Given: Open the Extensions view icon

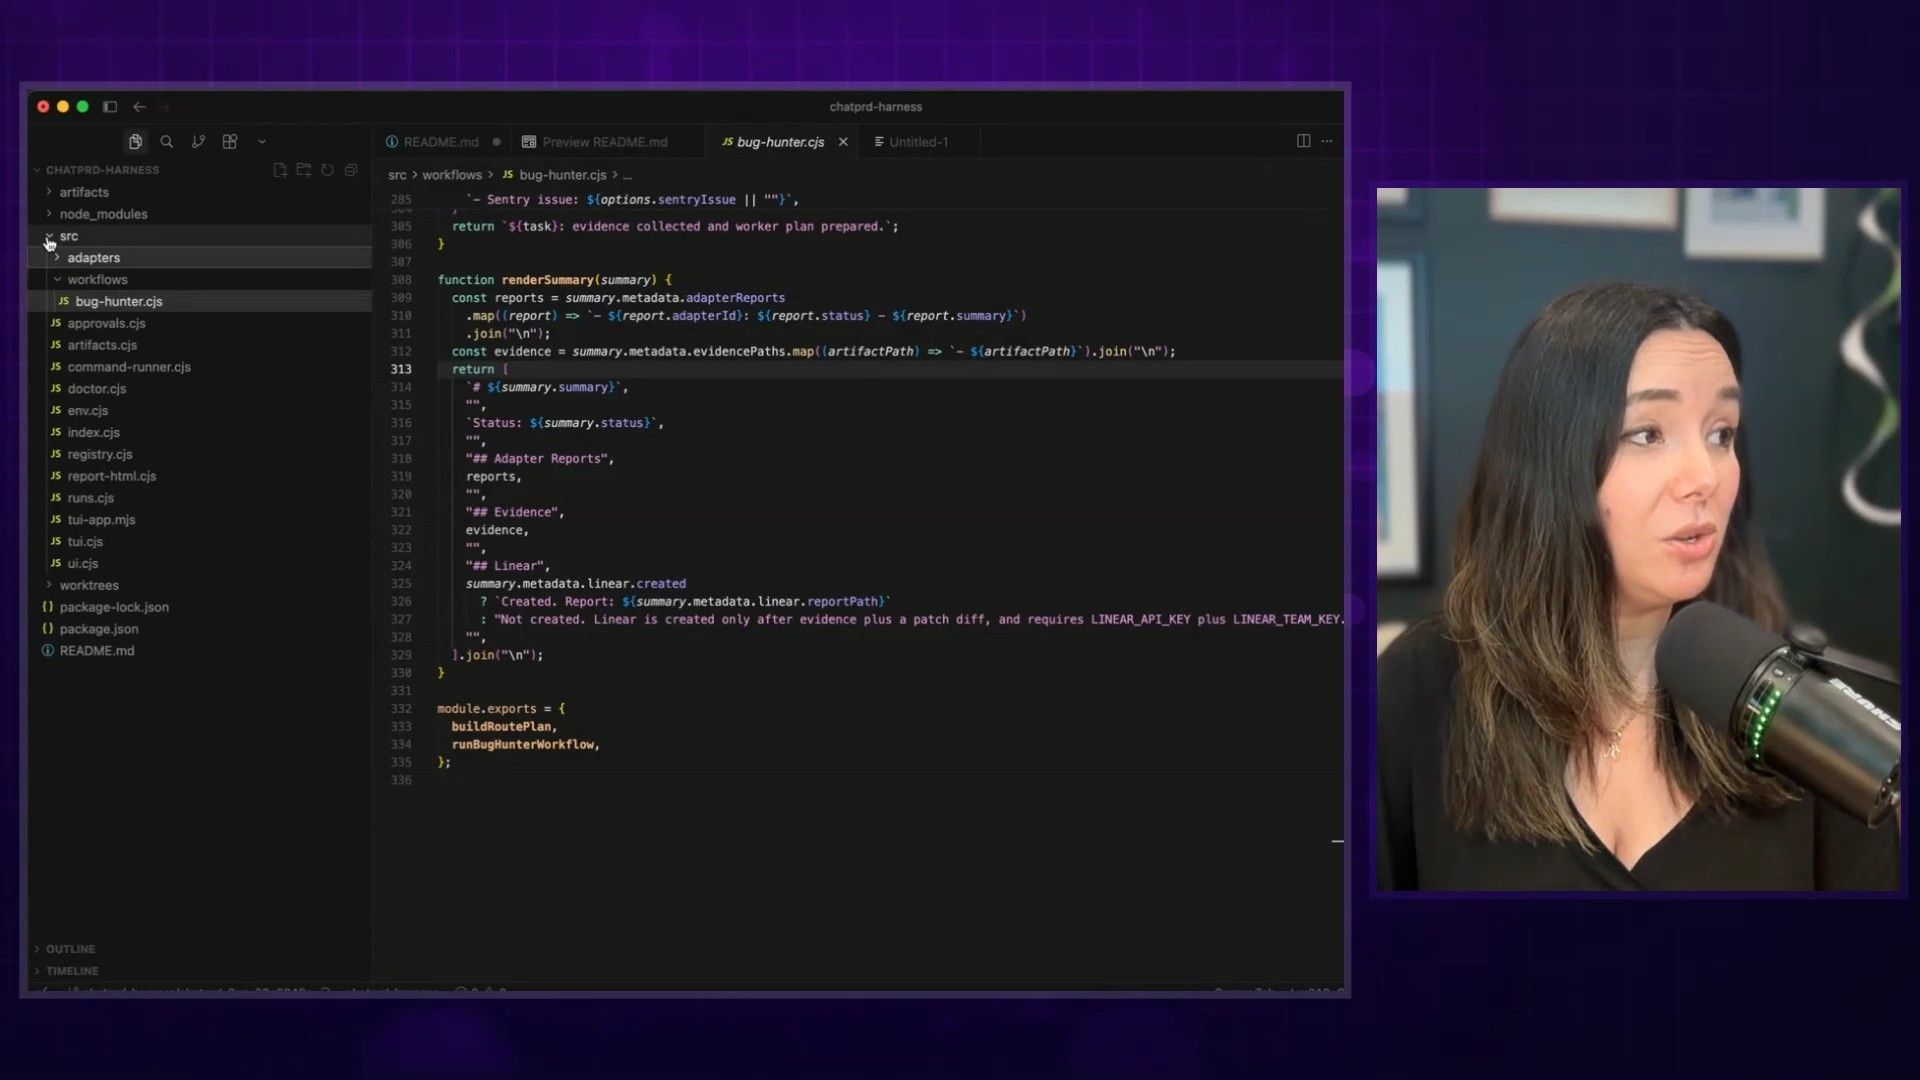Looking at the screenshot, I should tap(230, 142).
